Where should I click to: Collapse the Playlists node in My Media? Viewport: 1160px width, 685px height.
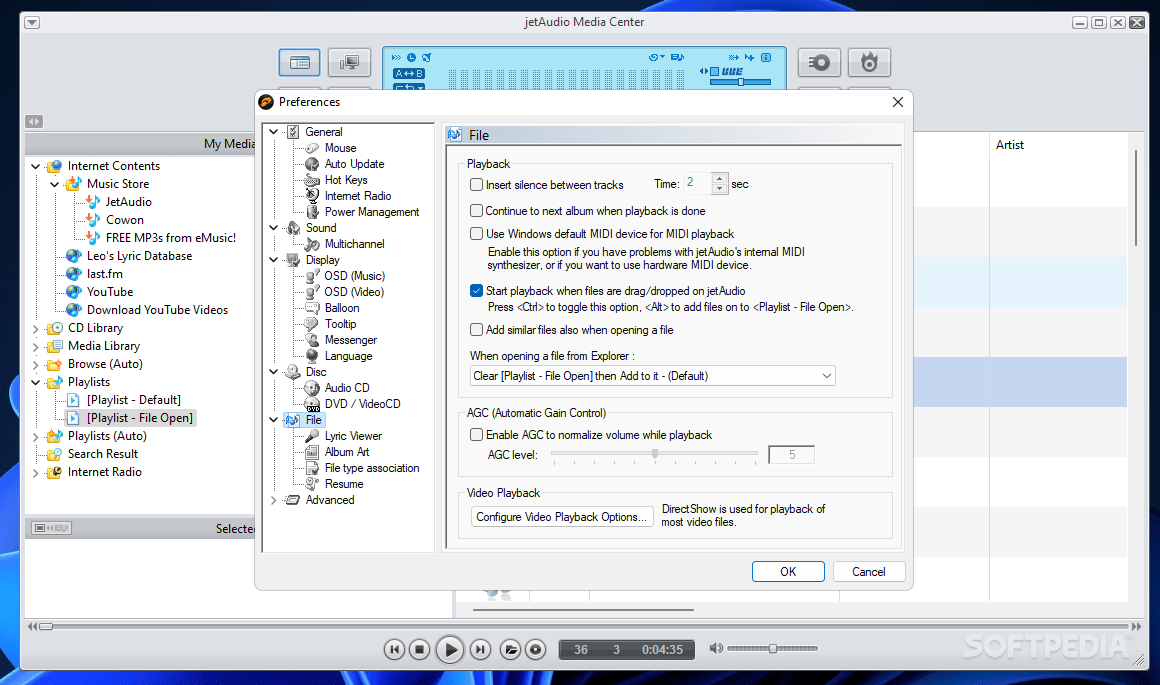36,382
